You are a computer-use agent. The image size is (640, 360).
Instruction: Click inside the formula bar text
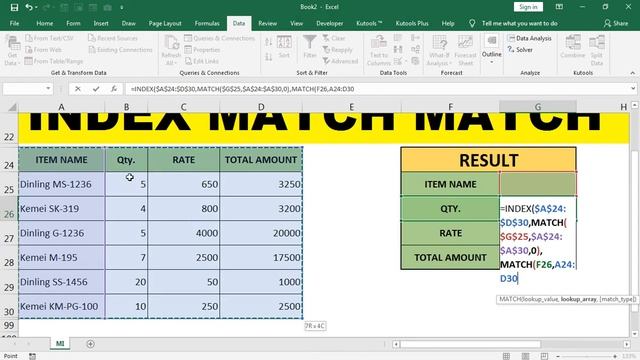click(x=242, y=89)
